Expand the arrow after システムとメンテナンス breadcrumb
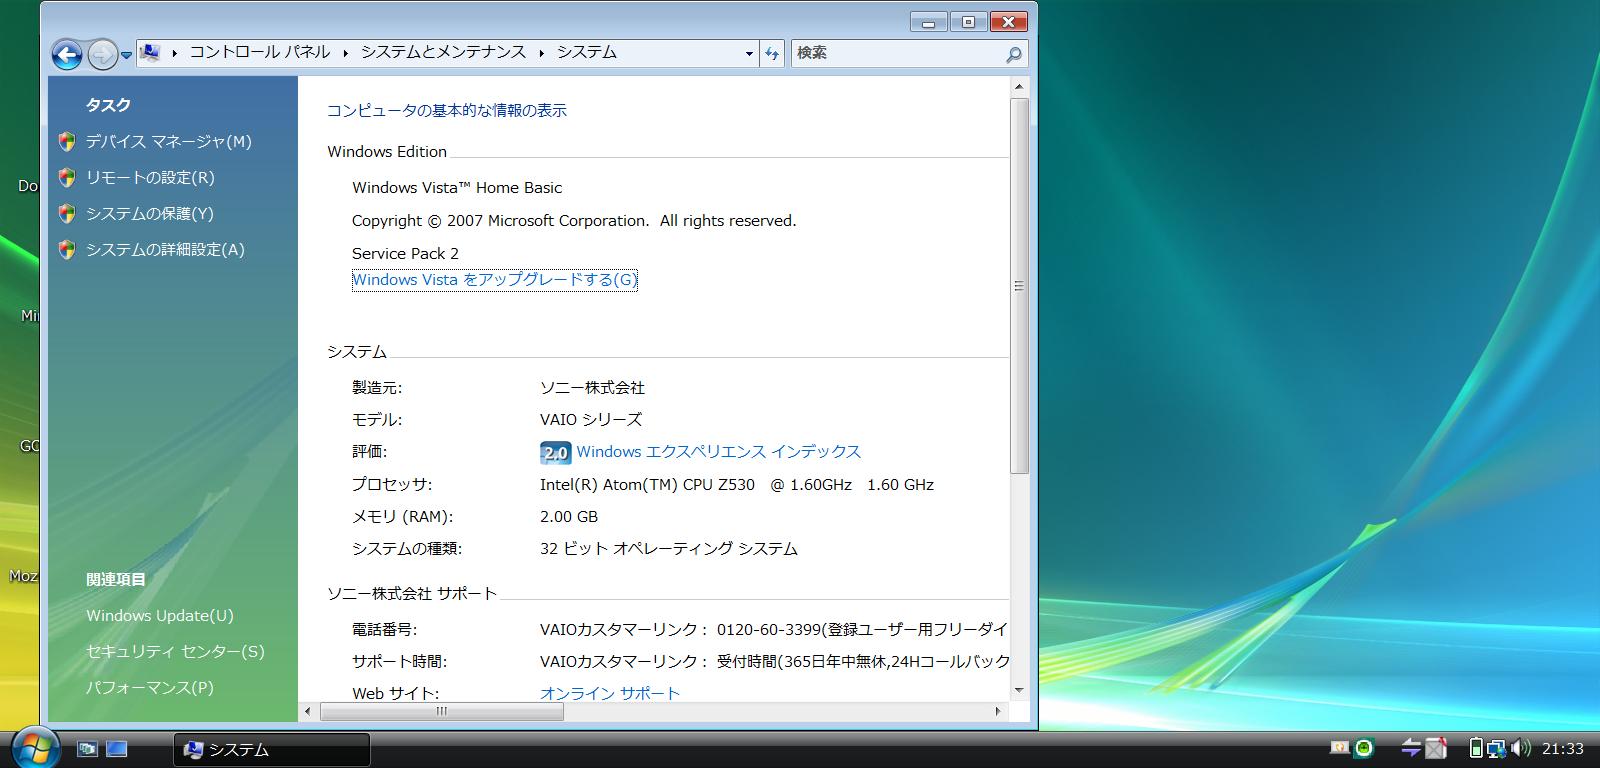1600x768 pixels. pos(541,53)
